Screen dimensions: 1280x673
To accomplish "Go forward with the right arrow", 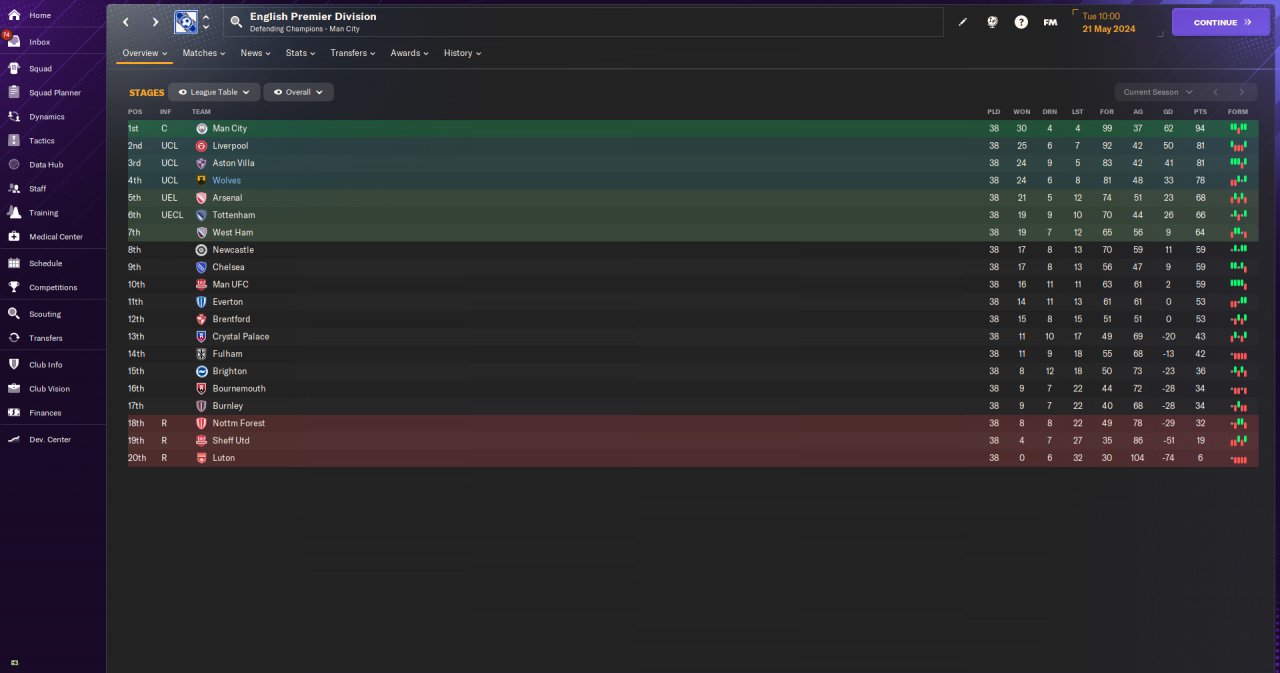I will (155, 22).
